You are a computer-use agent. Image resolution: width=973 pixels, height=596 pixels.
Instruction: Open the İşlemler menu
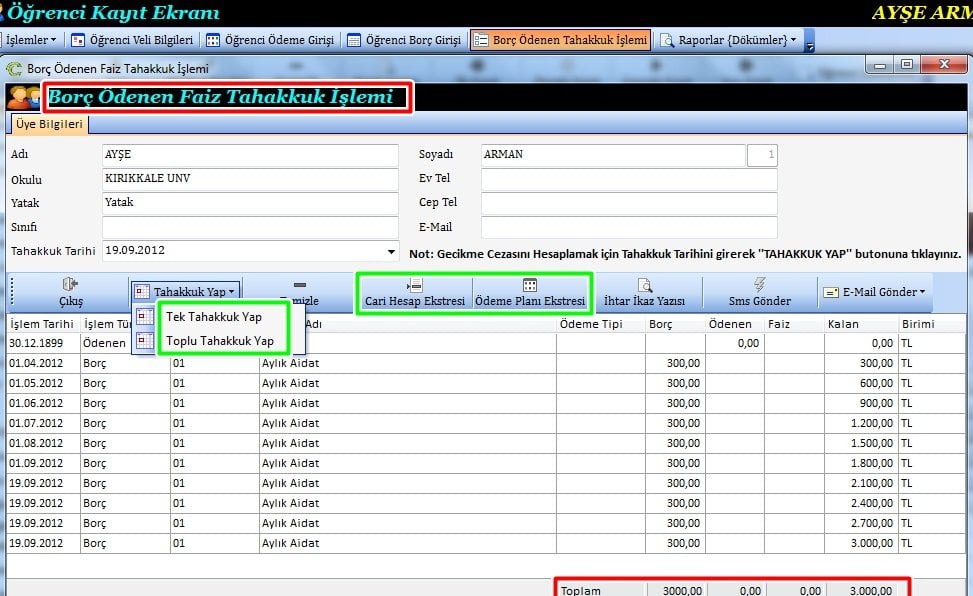(x=31, y=40)
